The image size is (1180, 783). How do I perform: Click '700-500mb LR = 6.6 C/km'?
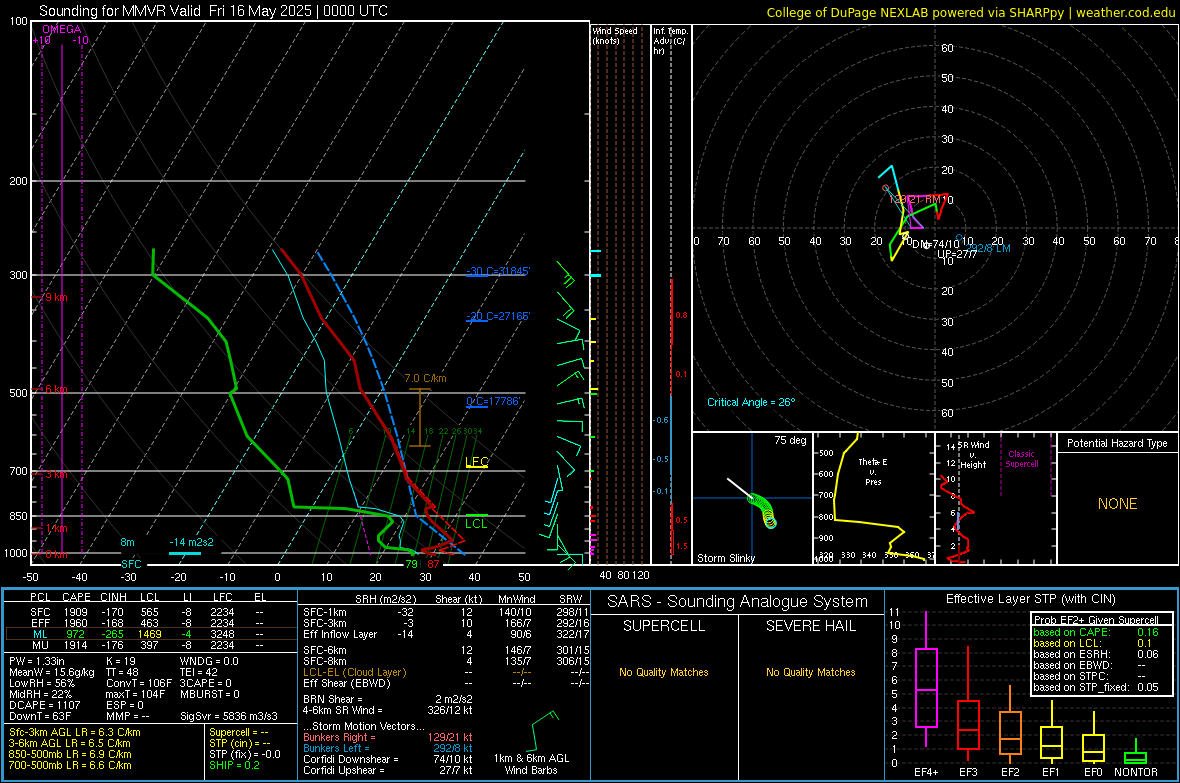point(70,765)
